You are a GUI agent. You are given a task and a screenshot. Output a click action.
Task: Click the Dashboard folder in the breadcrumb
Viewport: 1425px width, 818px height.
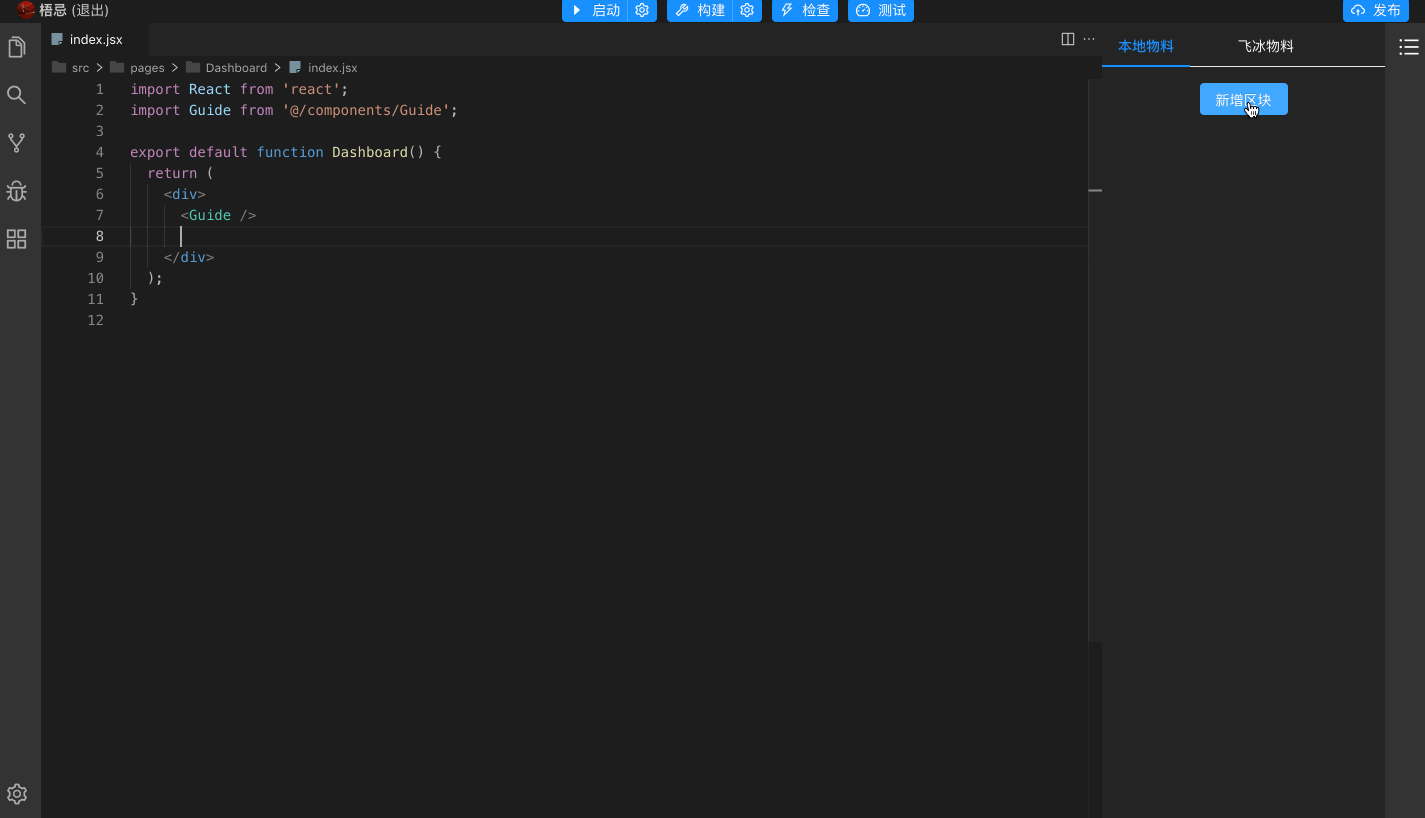pyautogui.click(x=227, y=68)
